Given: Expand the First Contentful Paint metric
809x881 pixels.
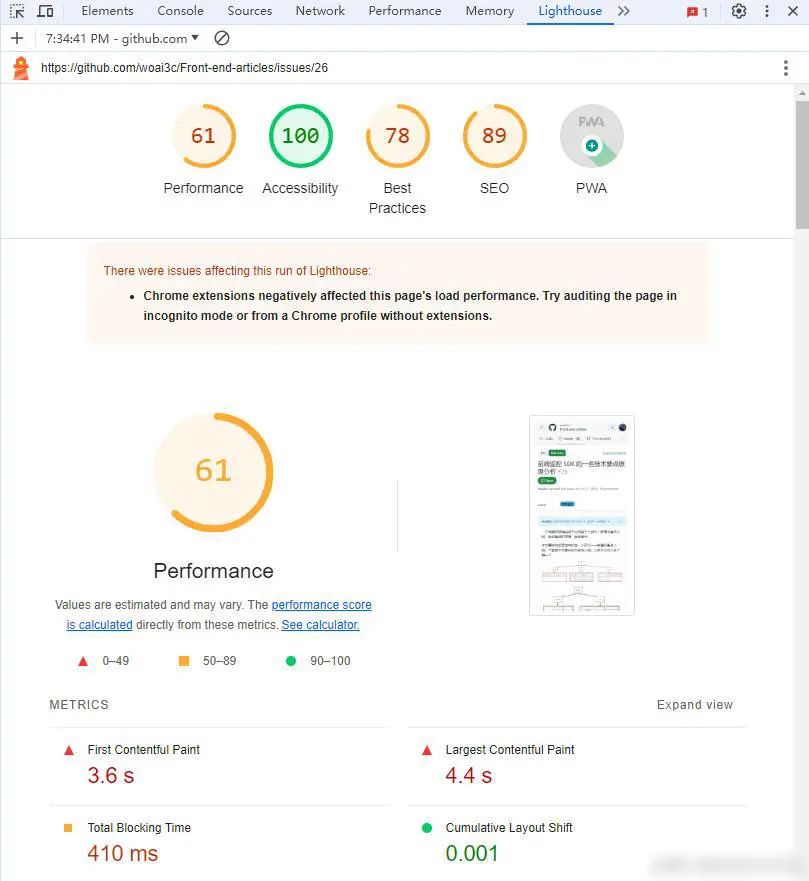Looking at the screenshot, I should pyautogui.click(x=143, y=750).
